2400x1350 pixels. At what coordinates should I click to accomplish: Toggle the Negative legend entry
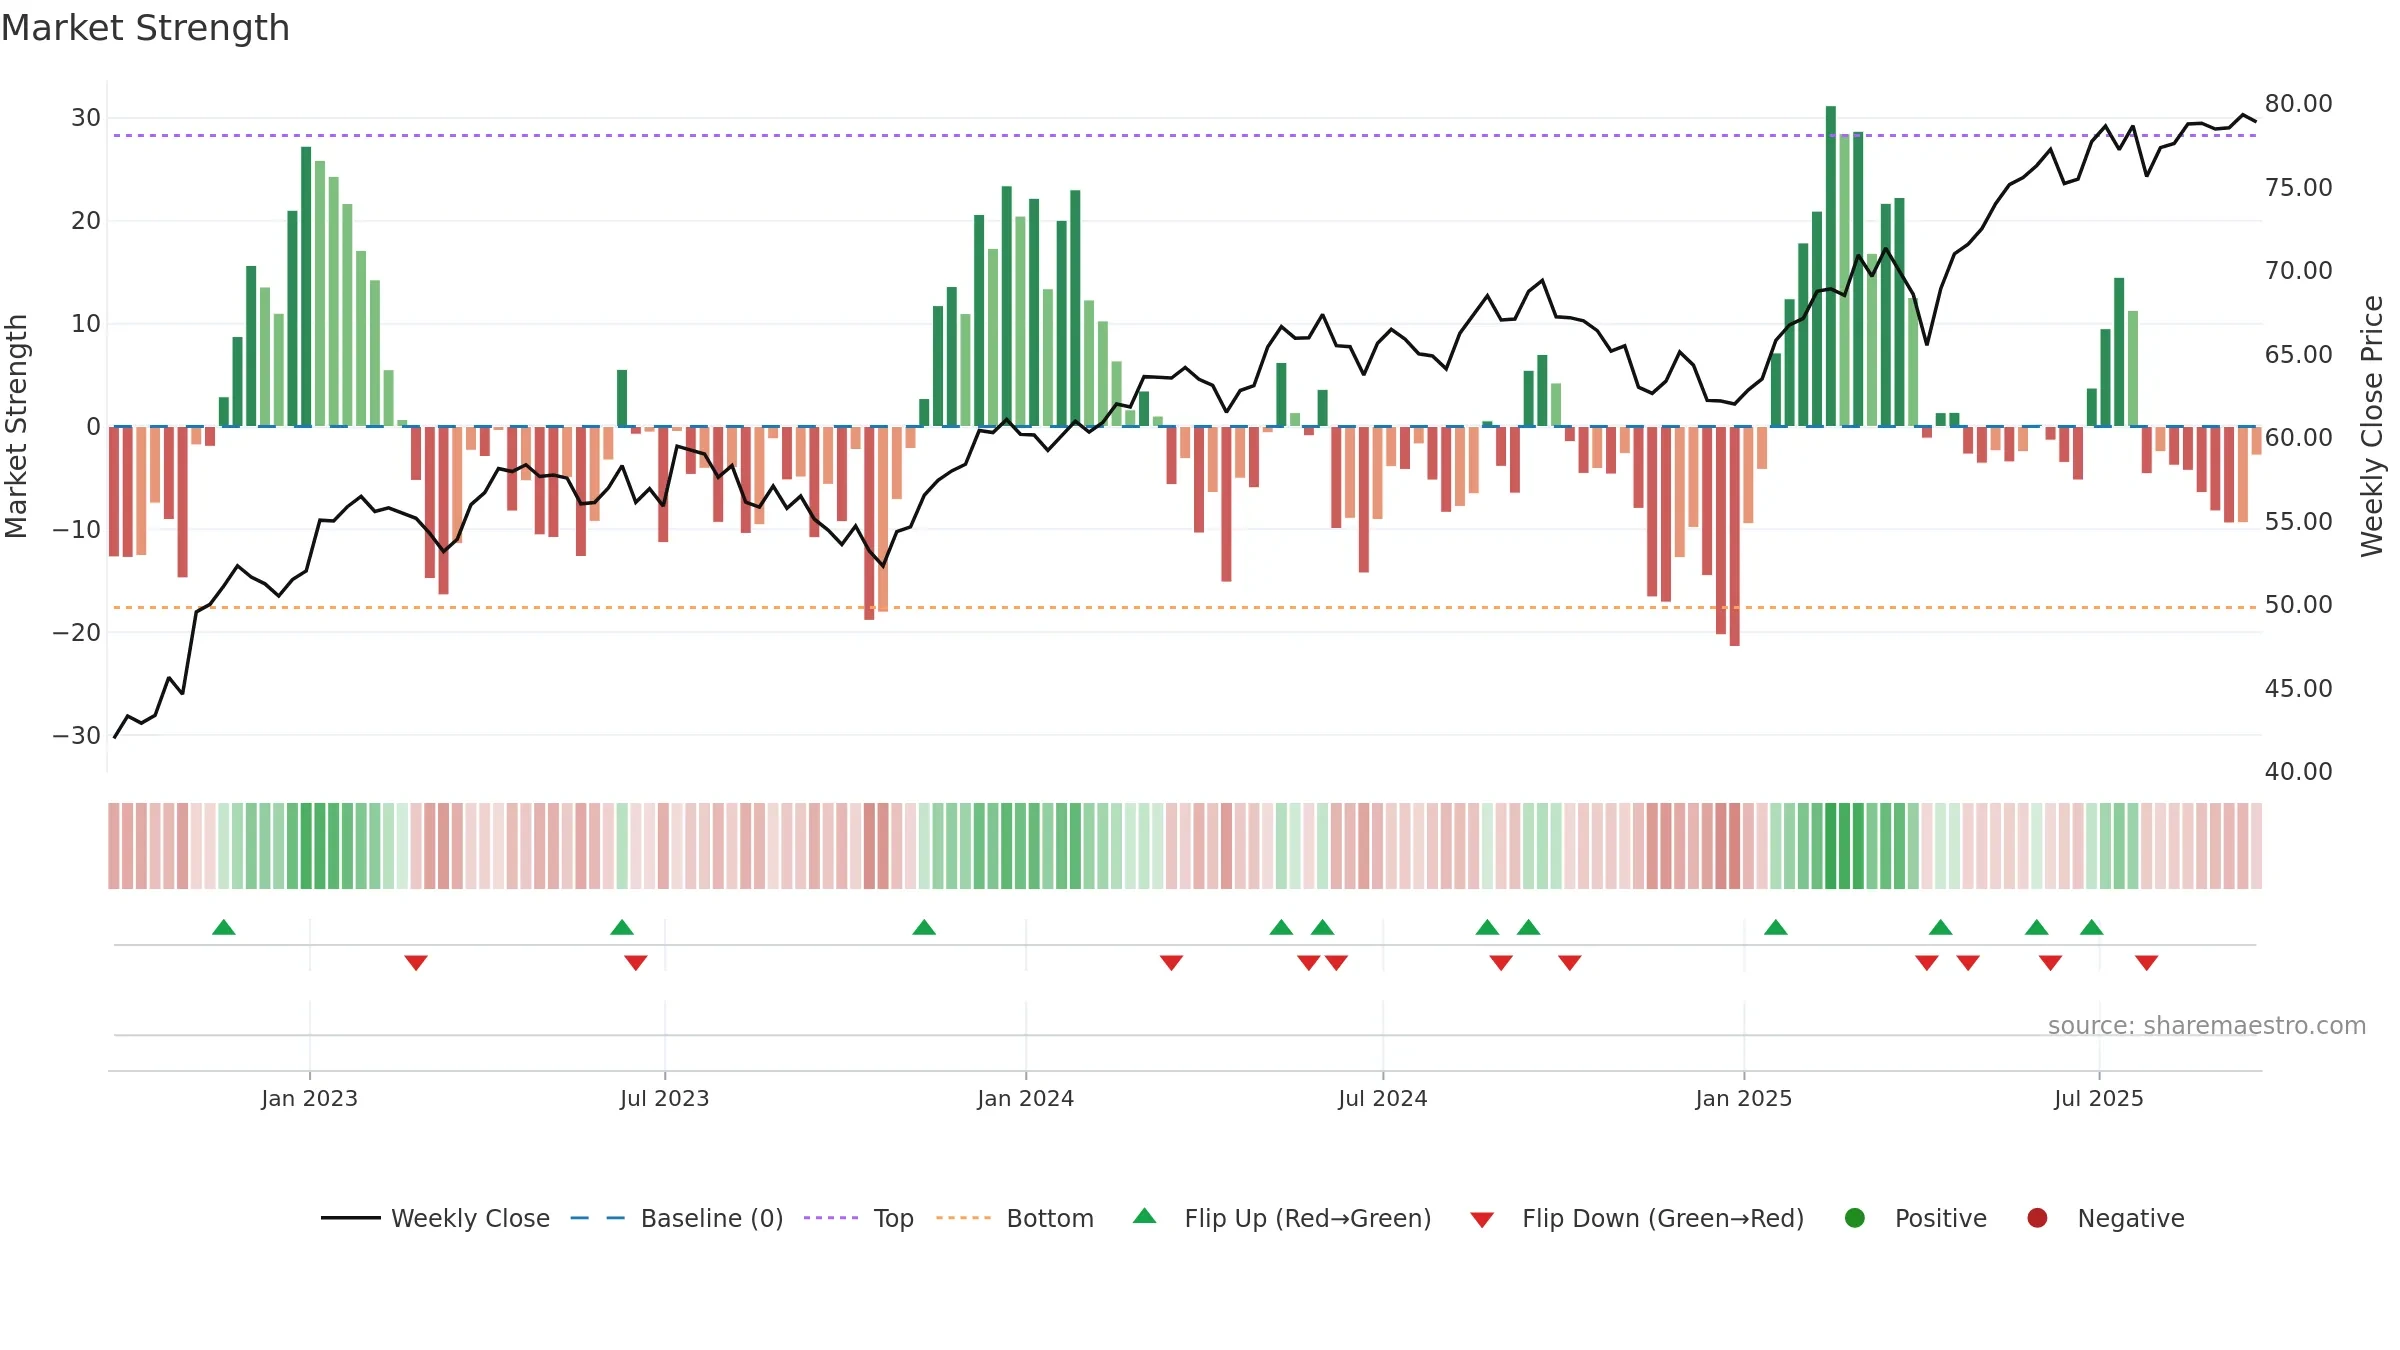point(2105,1218)
